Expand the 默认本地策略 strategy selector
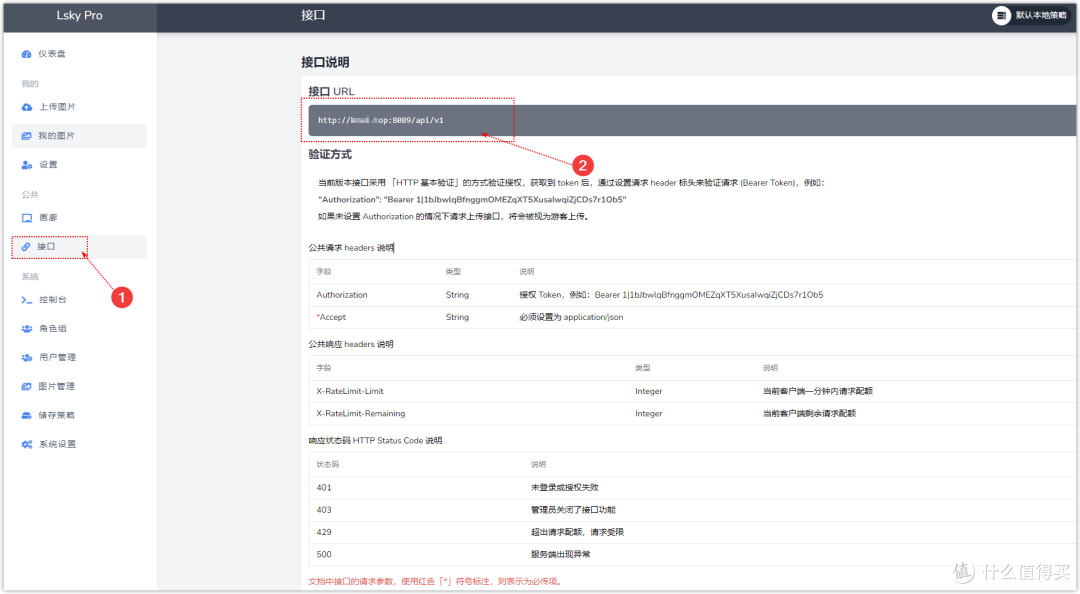 pyautogui.click(x=1030, y=15)
